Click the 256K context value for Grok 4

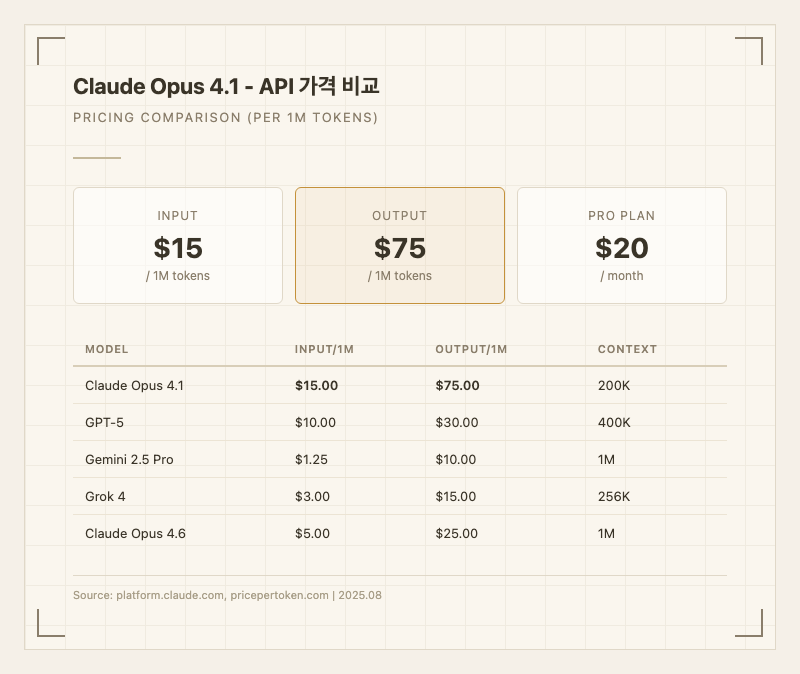(615, 497)
